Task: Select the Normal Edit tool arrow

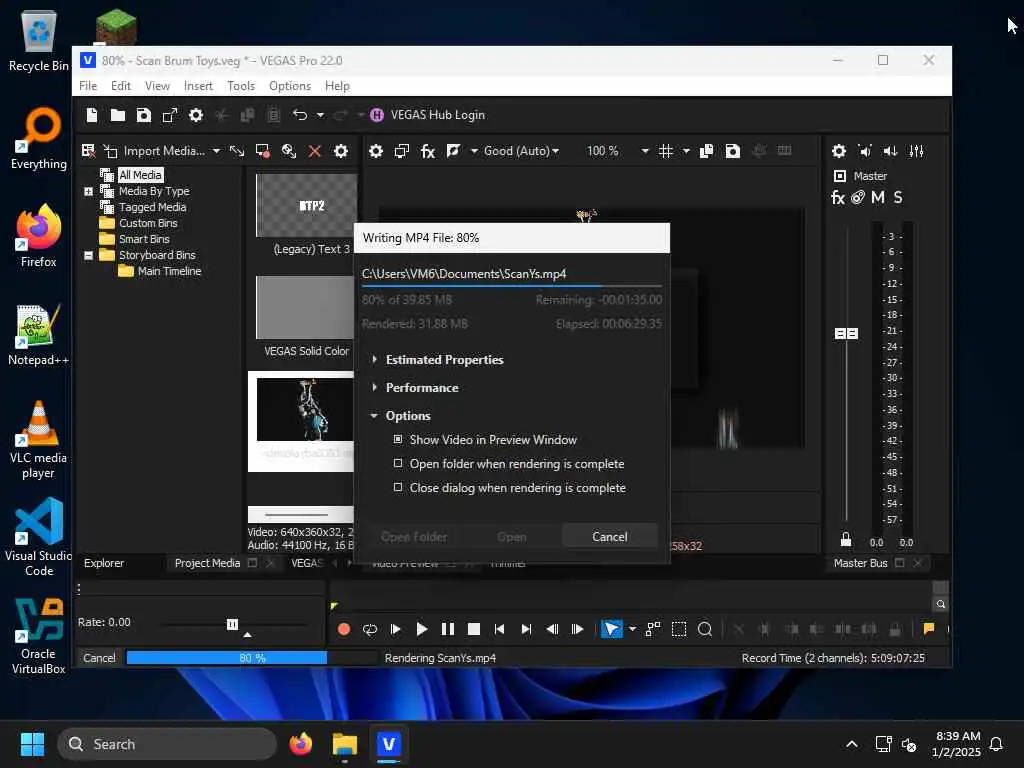Action: 612,629
